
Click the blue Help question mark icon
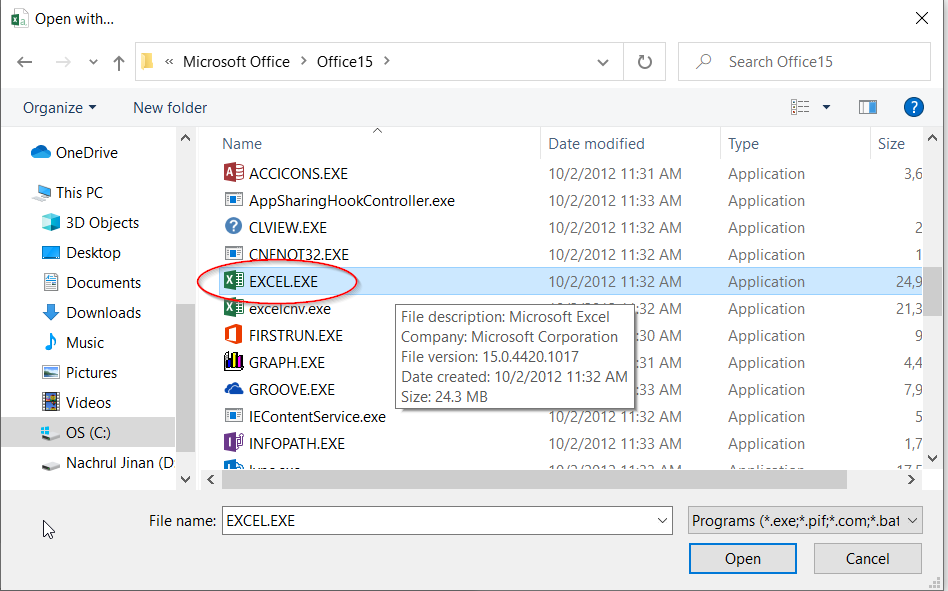[912, 107]
